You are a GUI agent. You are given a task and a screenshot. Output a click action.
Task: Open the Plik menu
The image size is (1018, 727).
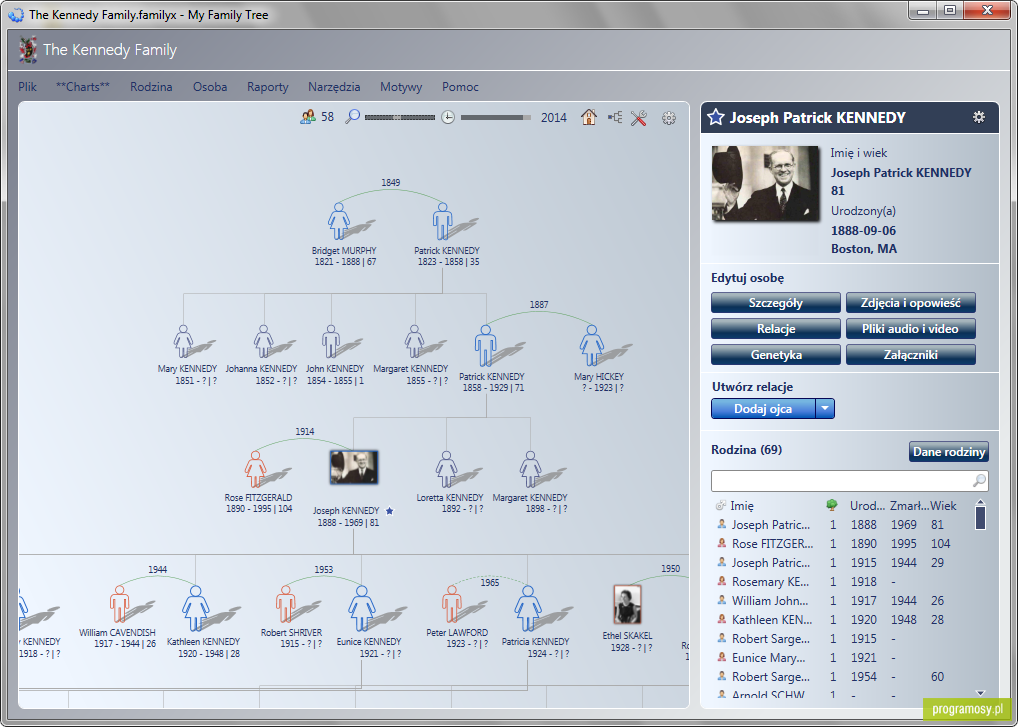tap(28, 87)
